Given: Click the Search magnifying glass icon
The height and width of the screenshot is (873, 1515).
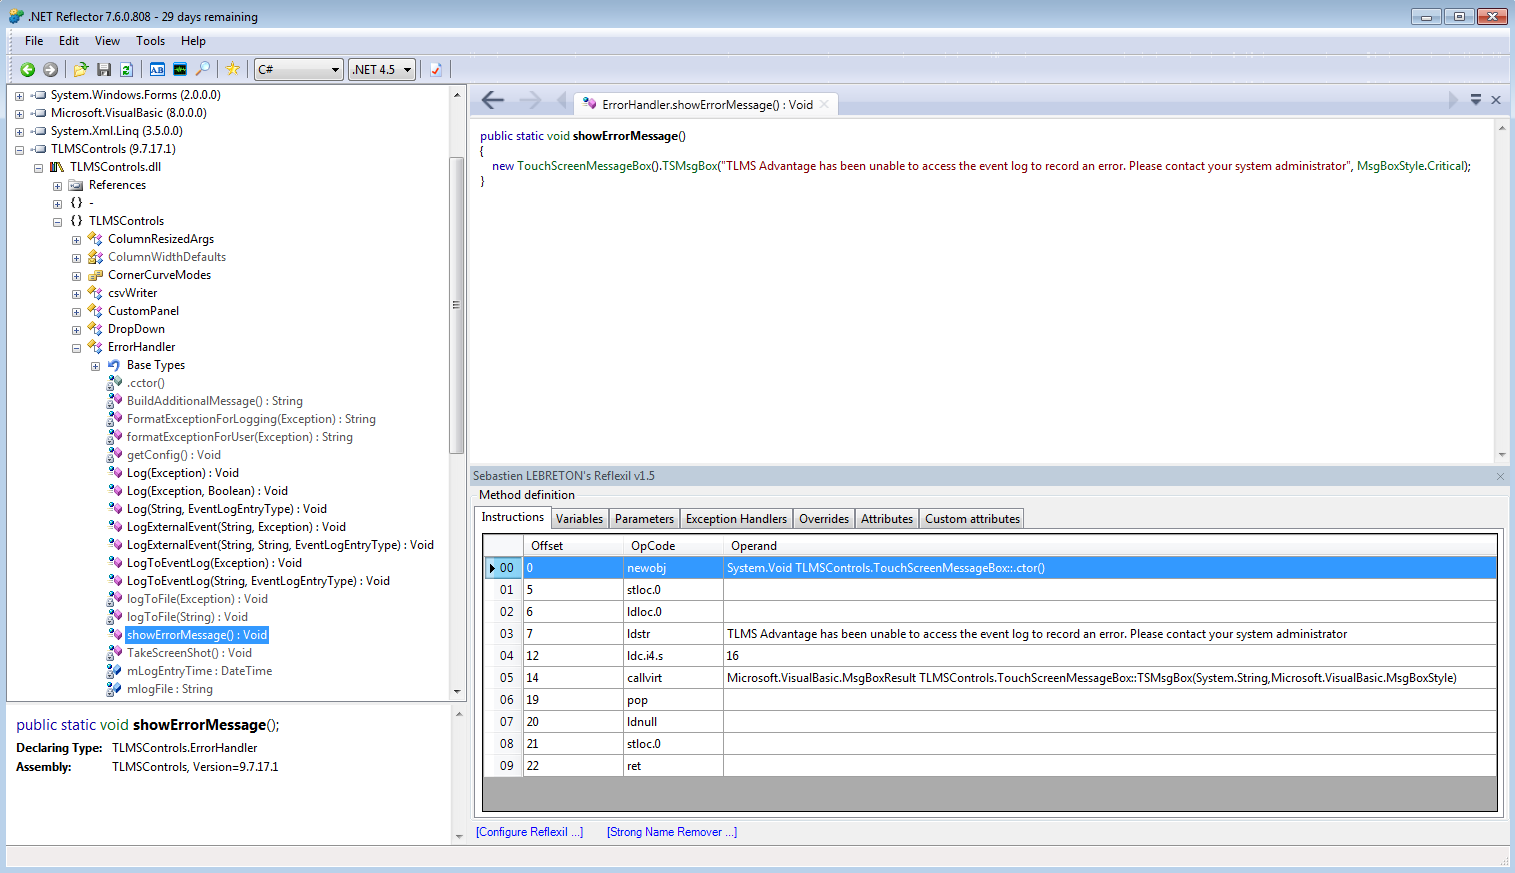Looking at the screenshot, I should pyautogui.click(x=203, y=70).
